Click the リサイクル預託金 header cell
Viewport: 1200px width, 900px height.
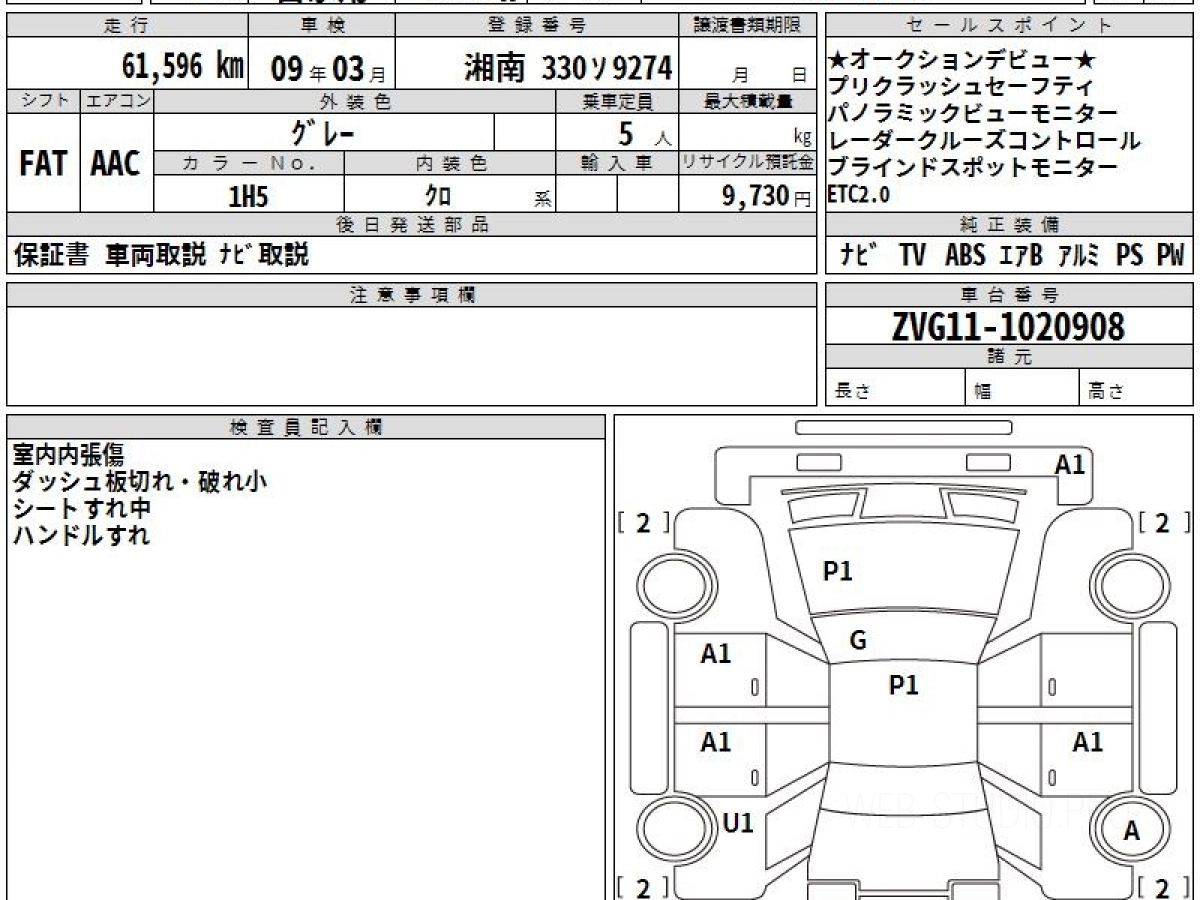click(749, 164)
